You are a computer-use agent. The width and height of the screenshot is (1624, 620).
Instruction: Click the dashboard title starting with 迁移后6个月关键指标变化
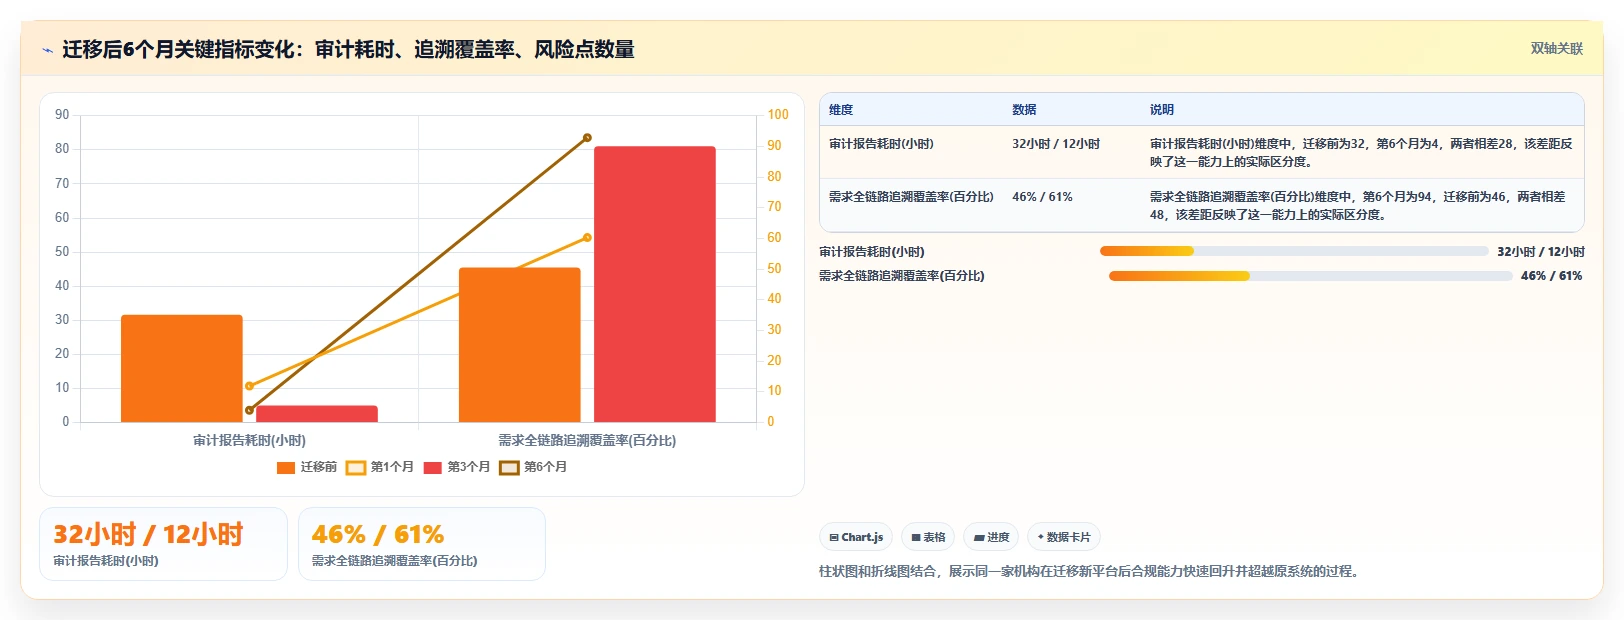pos(348,49)
